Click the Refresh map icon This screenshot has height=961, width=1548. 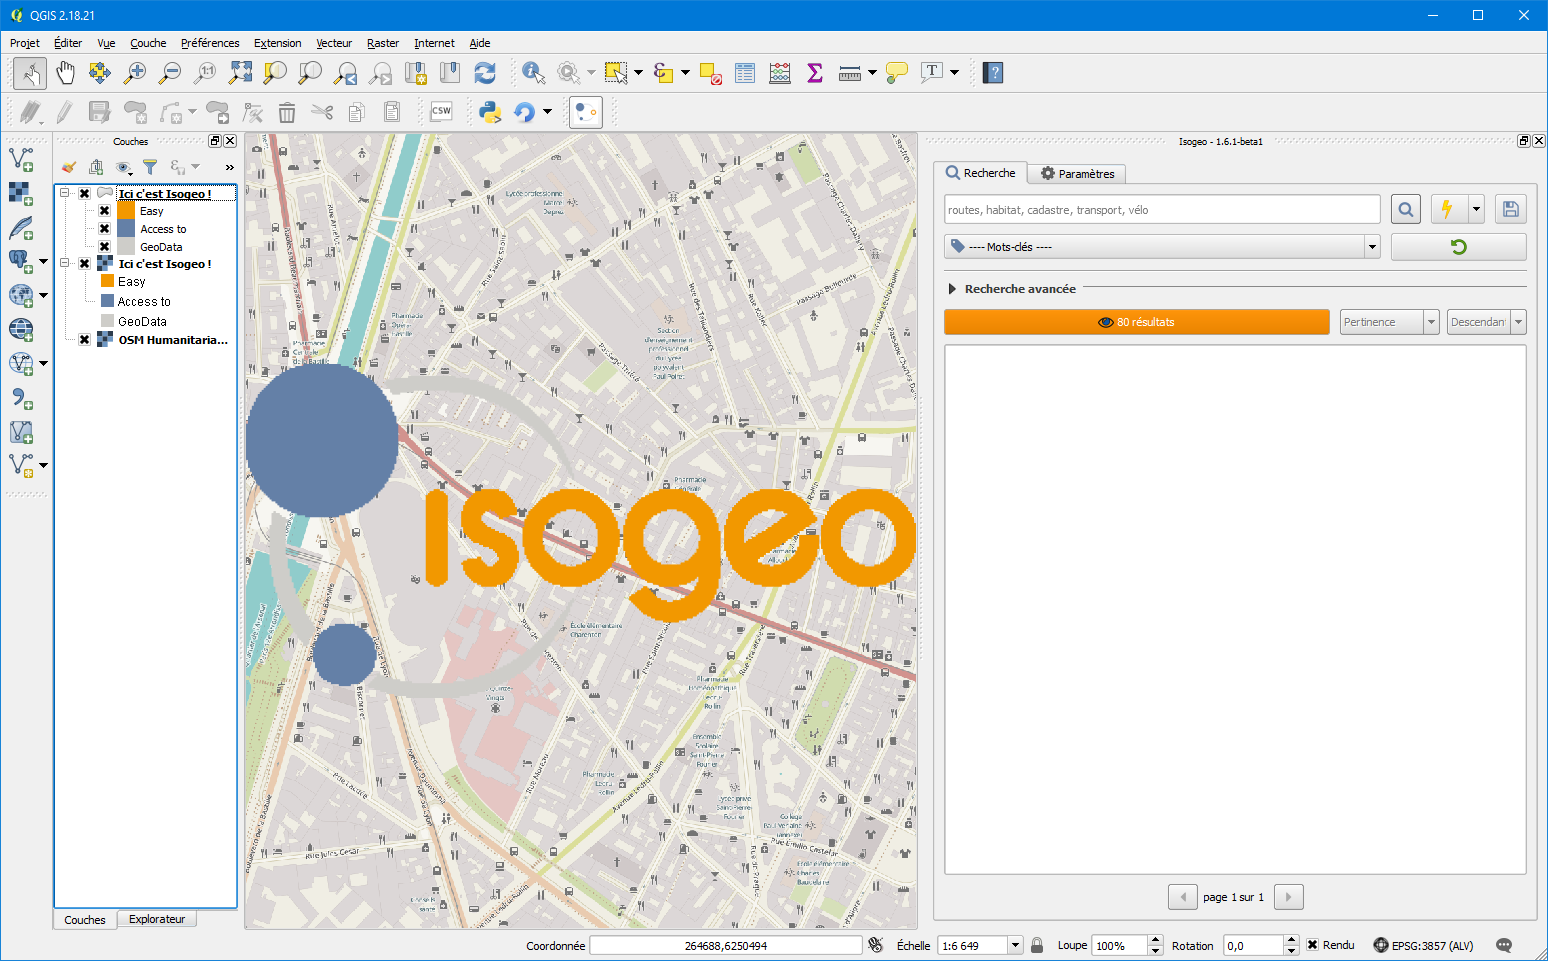click(485, 72)
